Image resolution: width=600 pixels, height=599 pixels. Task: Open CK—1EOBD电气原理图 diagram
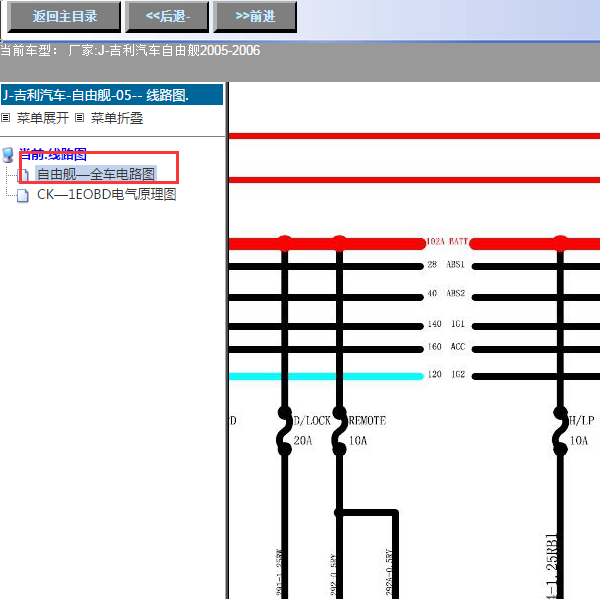[106, 194]
